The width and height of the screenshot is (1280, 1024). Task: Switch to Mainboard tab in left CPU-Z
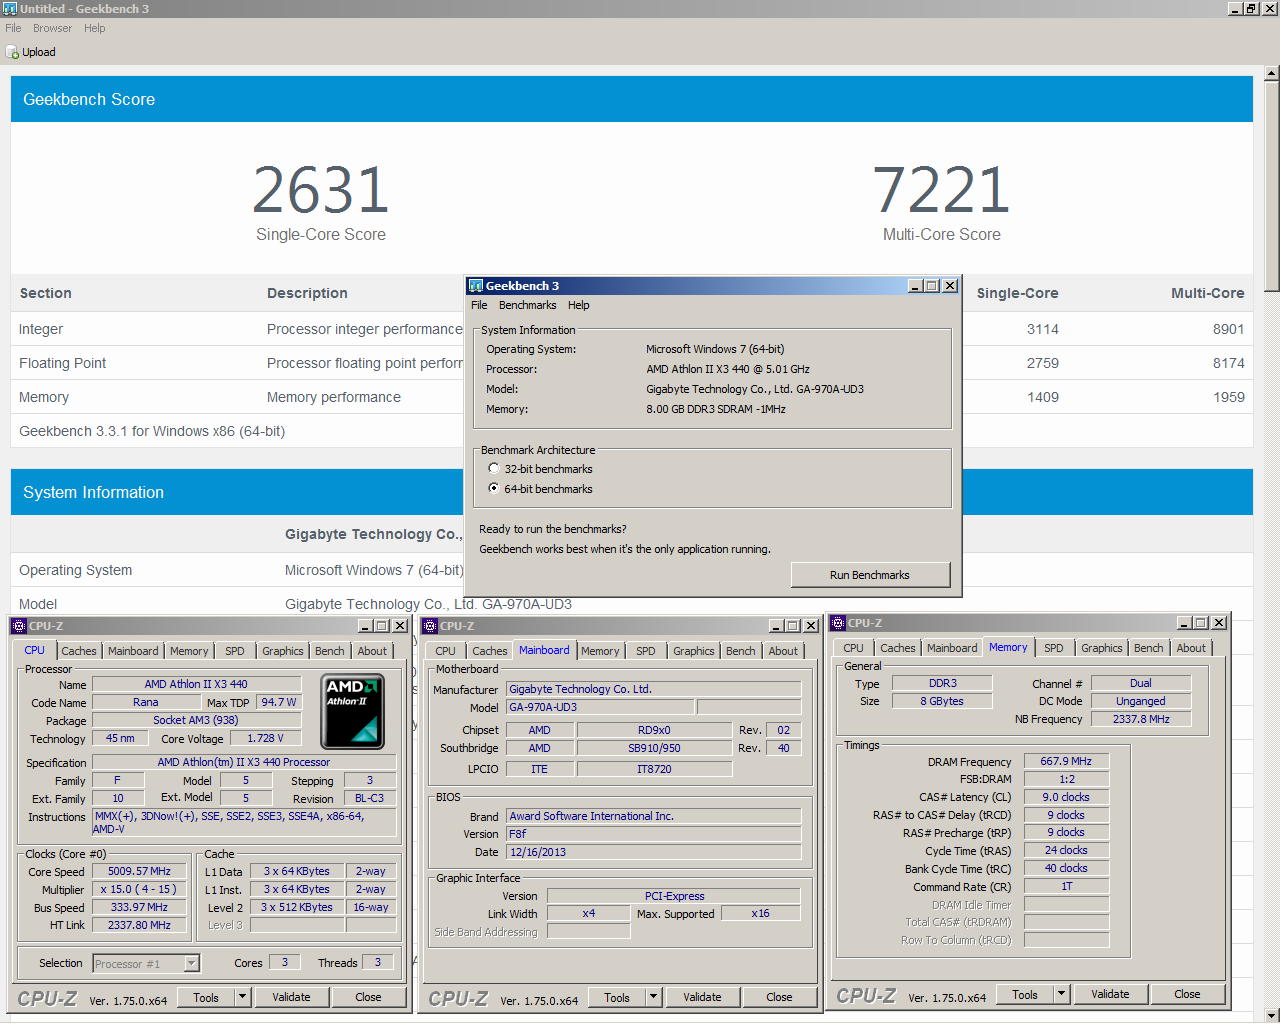click(133, 651)
